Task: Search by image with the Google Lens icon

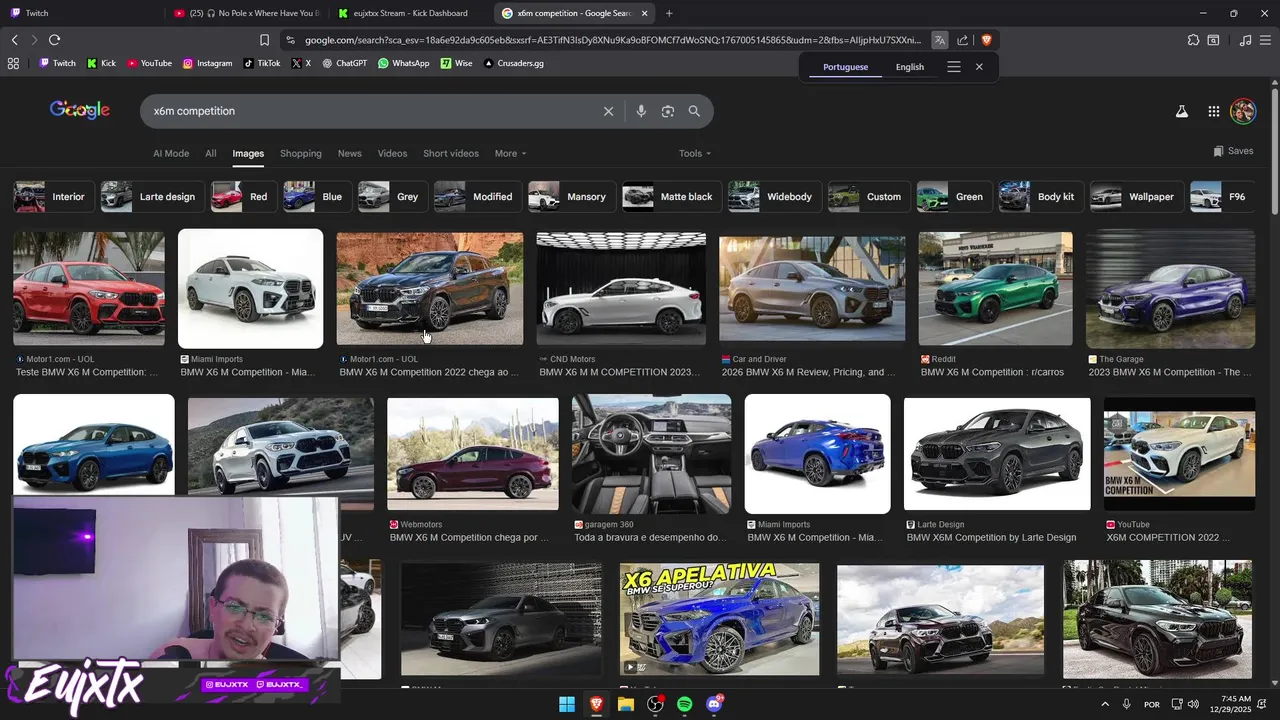Action: pos(668,111)
